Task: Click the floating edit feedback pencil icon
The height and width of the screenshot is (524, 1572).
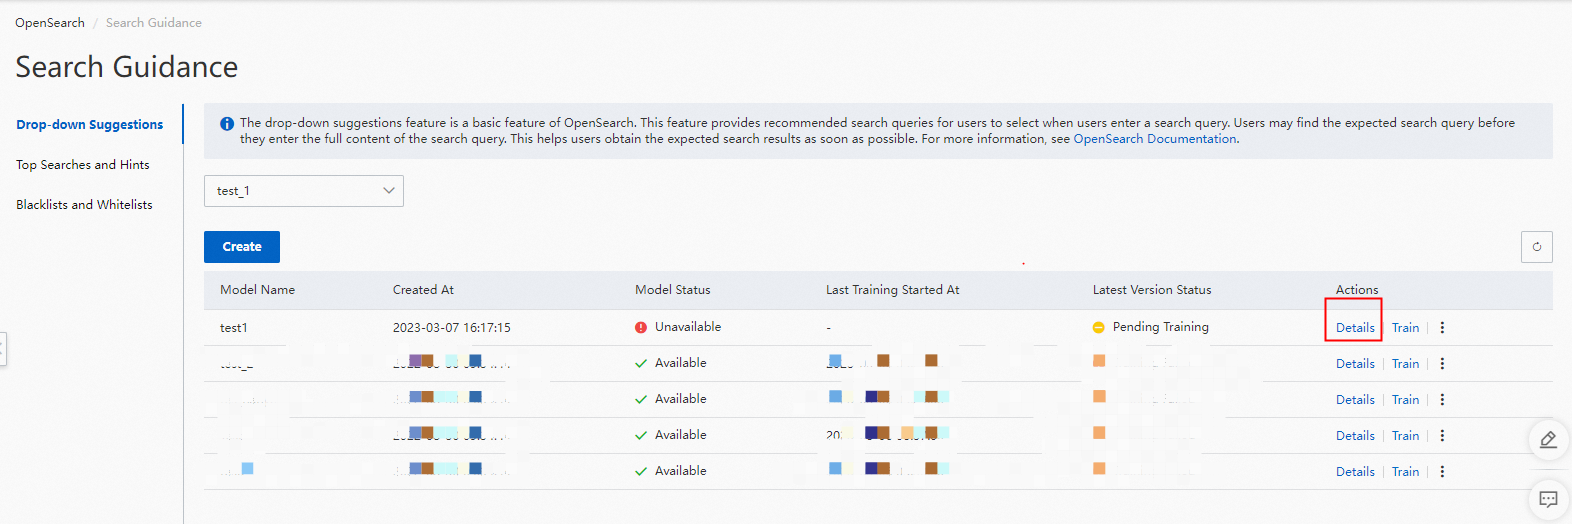Action: (x=1548, y=439)
